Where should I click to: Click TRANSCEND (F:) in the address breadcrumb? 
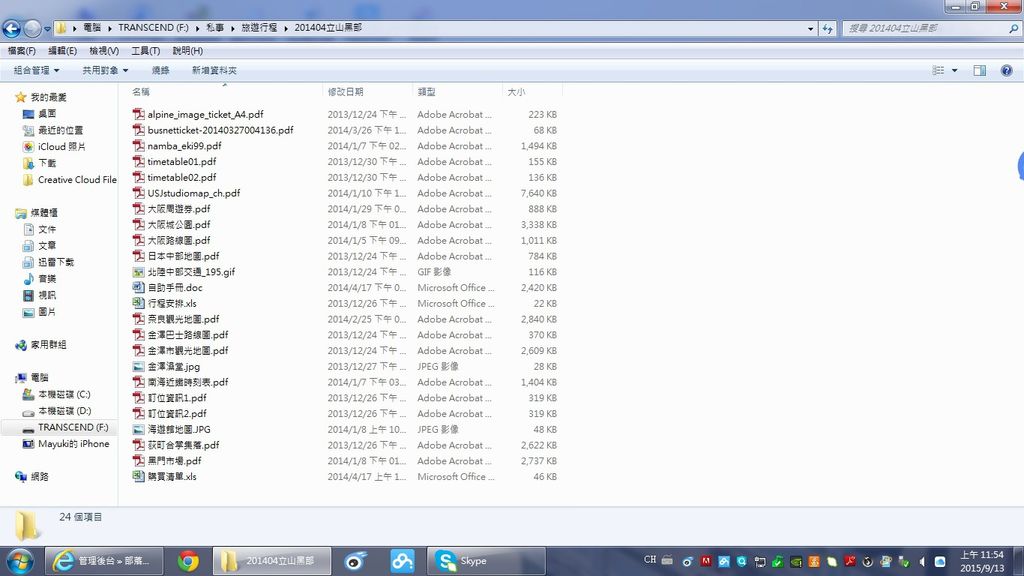point(153,27)
